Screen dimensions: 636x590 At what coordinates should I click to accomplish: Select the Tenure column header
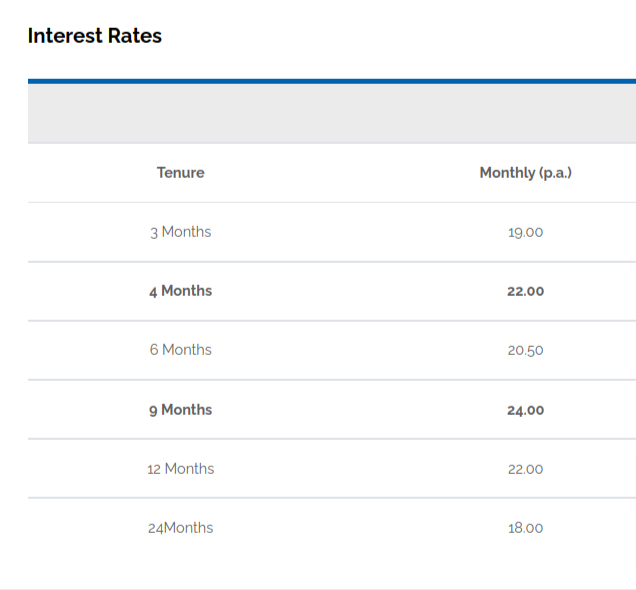click(x=180, y=173)
